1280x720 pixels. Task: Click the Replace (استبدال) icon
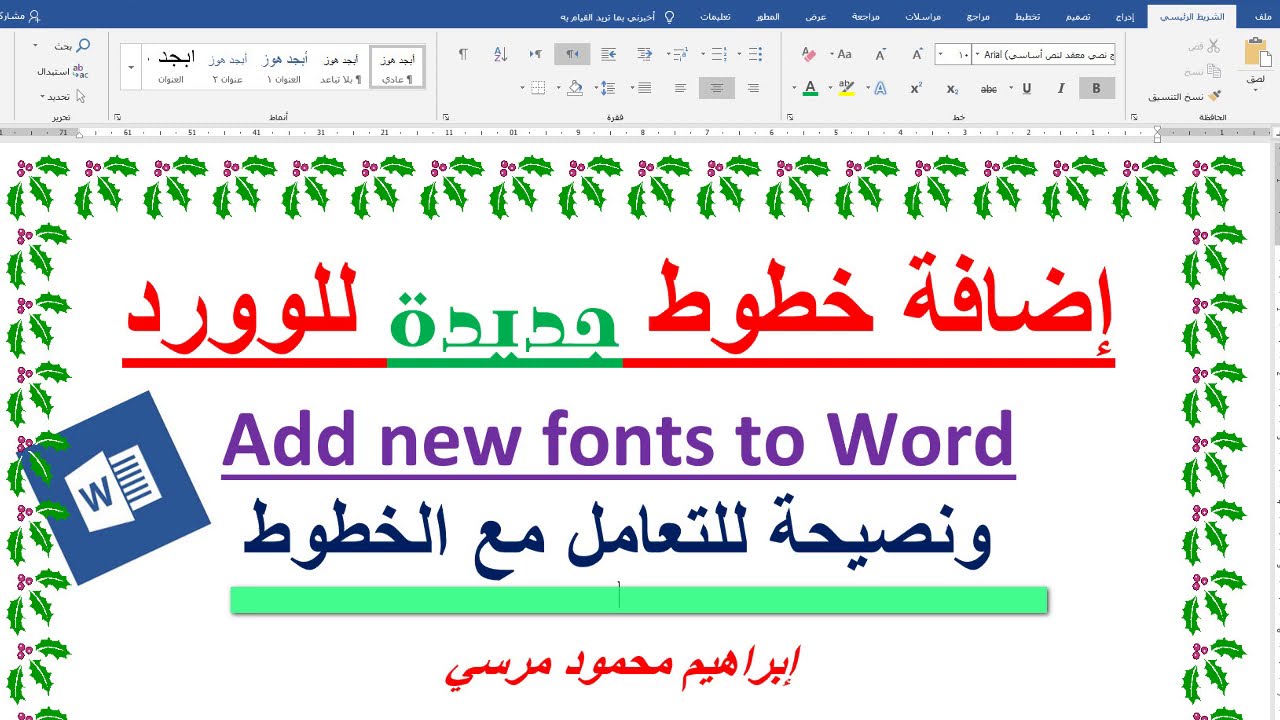(81, 71)
